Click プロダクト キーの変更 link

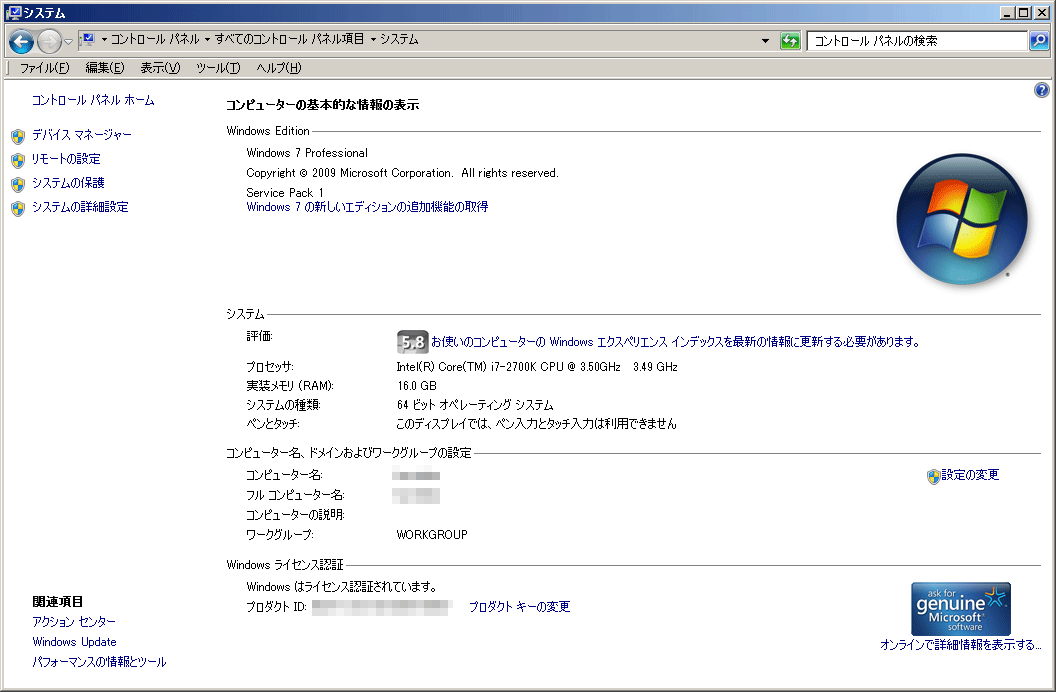(519, 607)
